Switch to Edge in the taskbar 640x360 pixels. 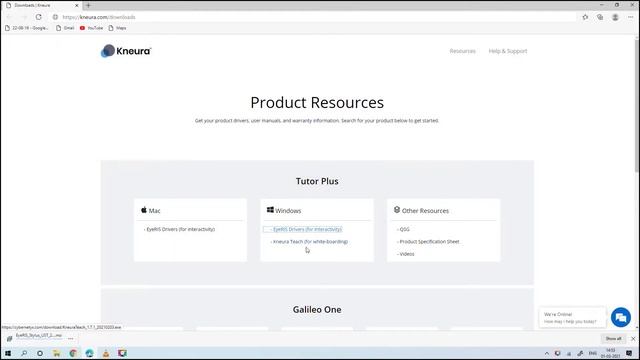point(89,353)
